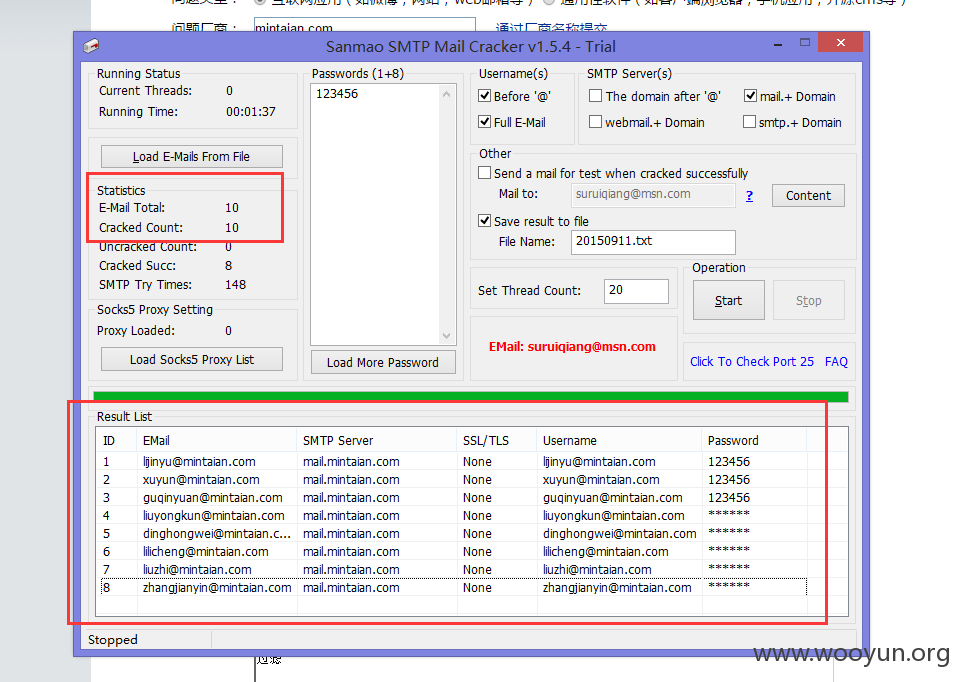Click Load E-Mails From File button
Image resolution: width=959 pixels, height=682 pixels.
191,157
